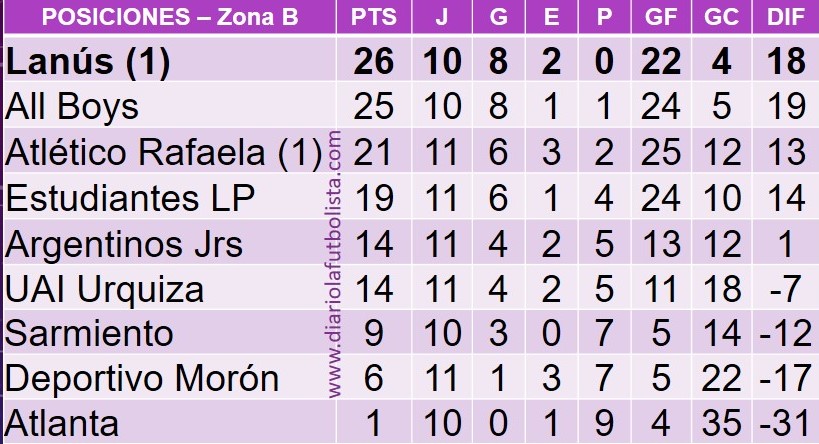
Task: Select the PTS column header
Action: [x=373, y=17]
